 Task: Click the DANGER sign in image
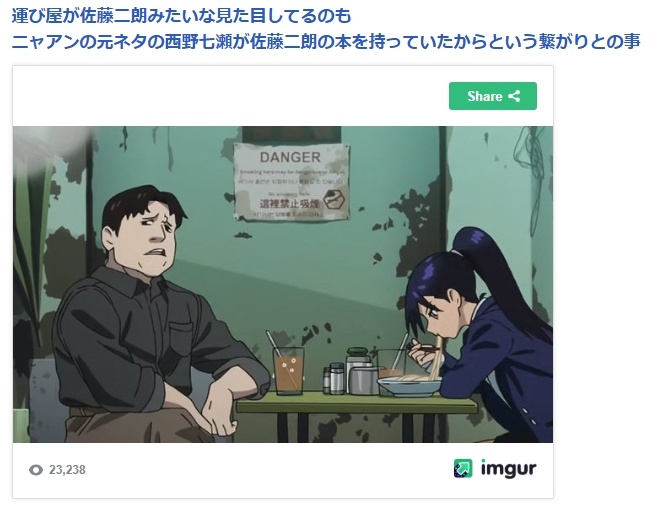click(x=291, y=182)
